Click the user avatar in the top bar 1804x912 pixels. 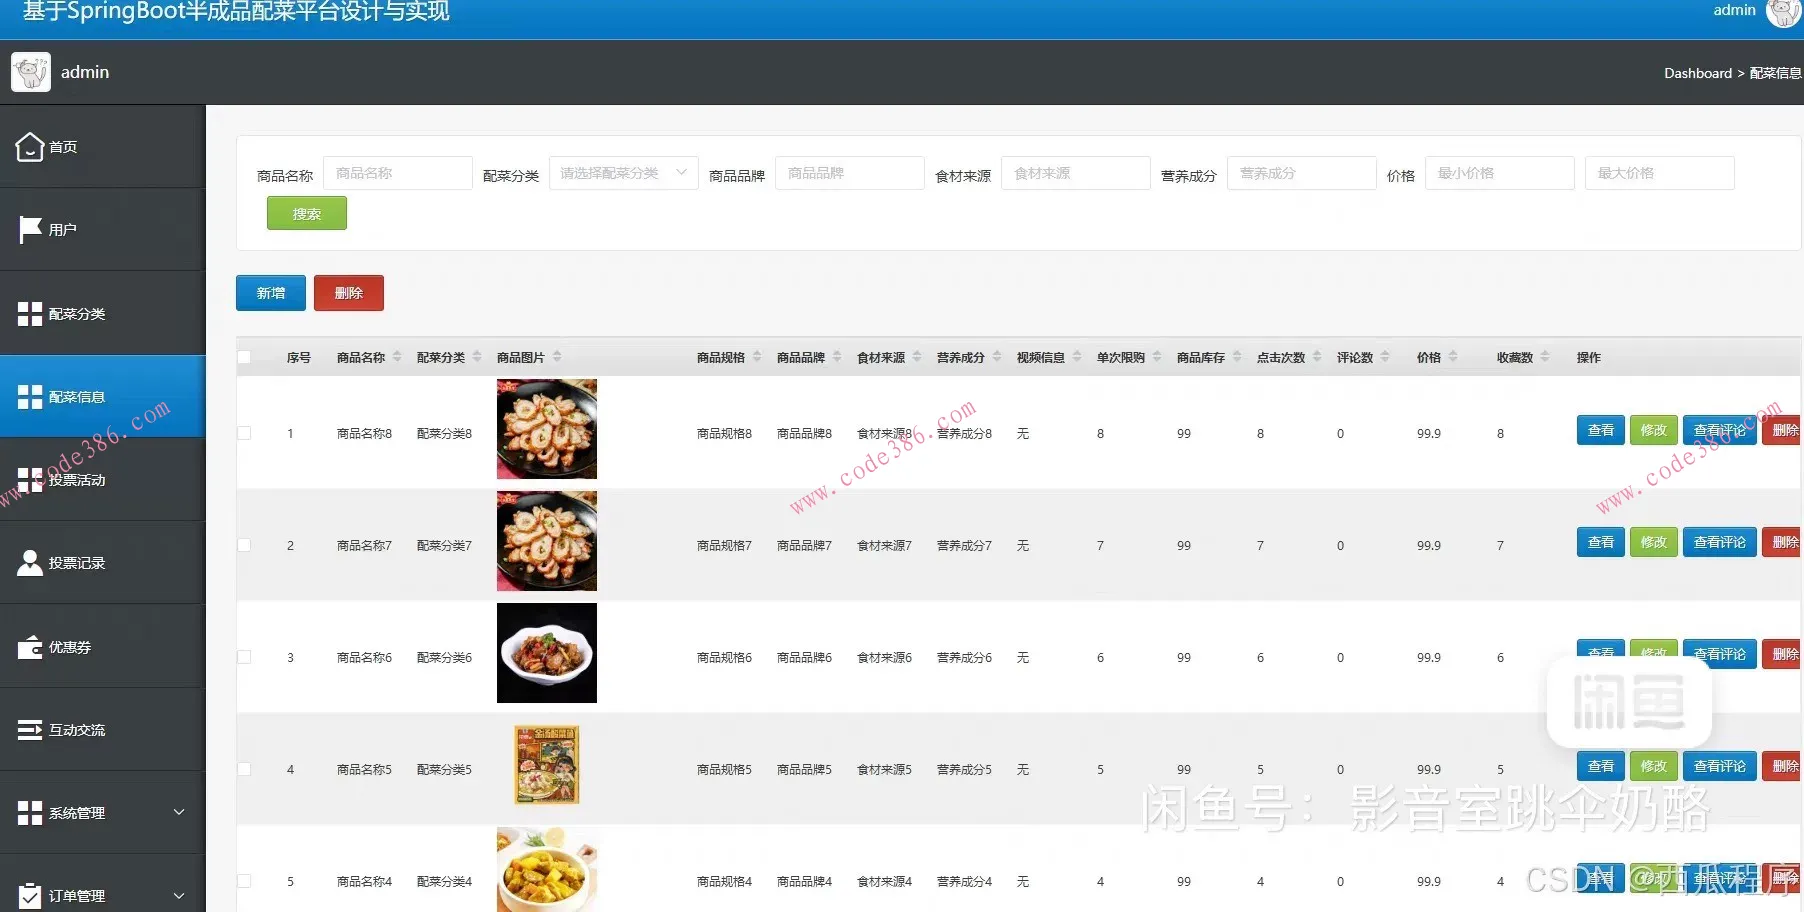(x=1784, y=11)
